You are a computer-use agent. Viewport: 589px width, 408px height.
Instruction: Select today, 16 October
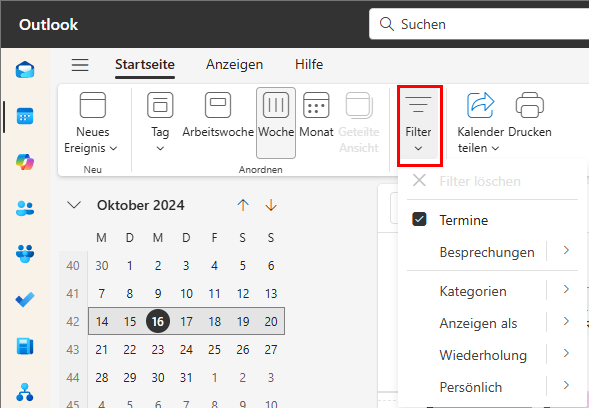158,321
